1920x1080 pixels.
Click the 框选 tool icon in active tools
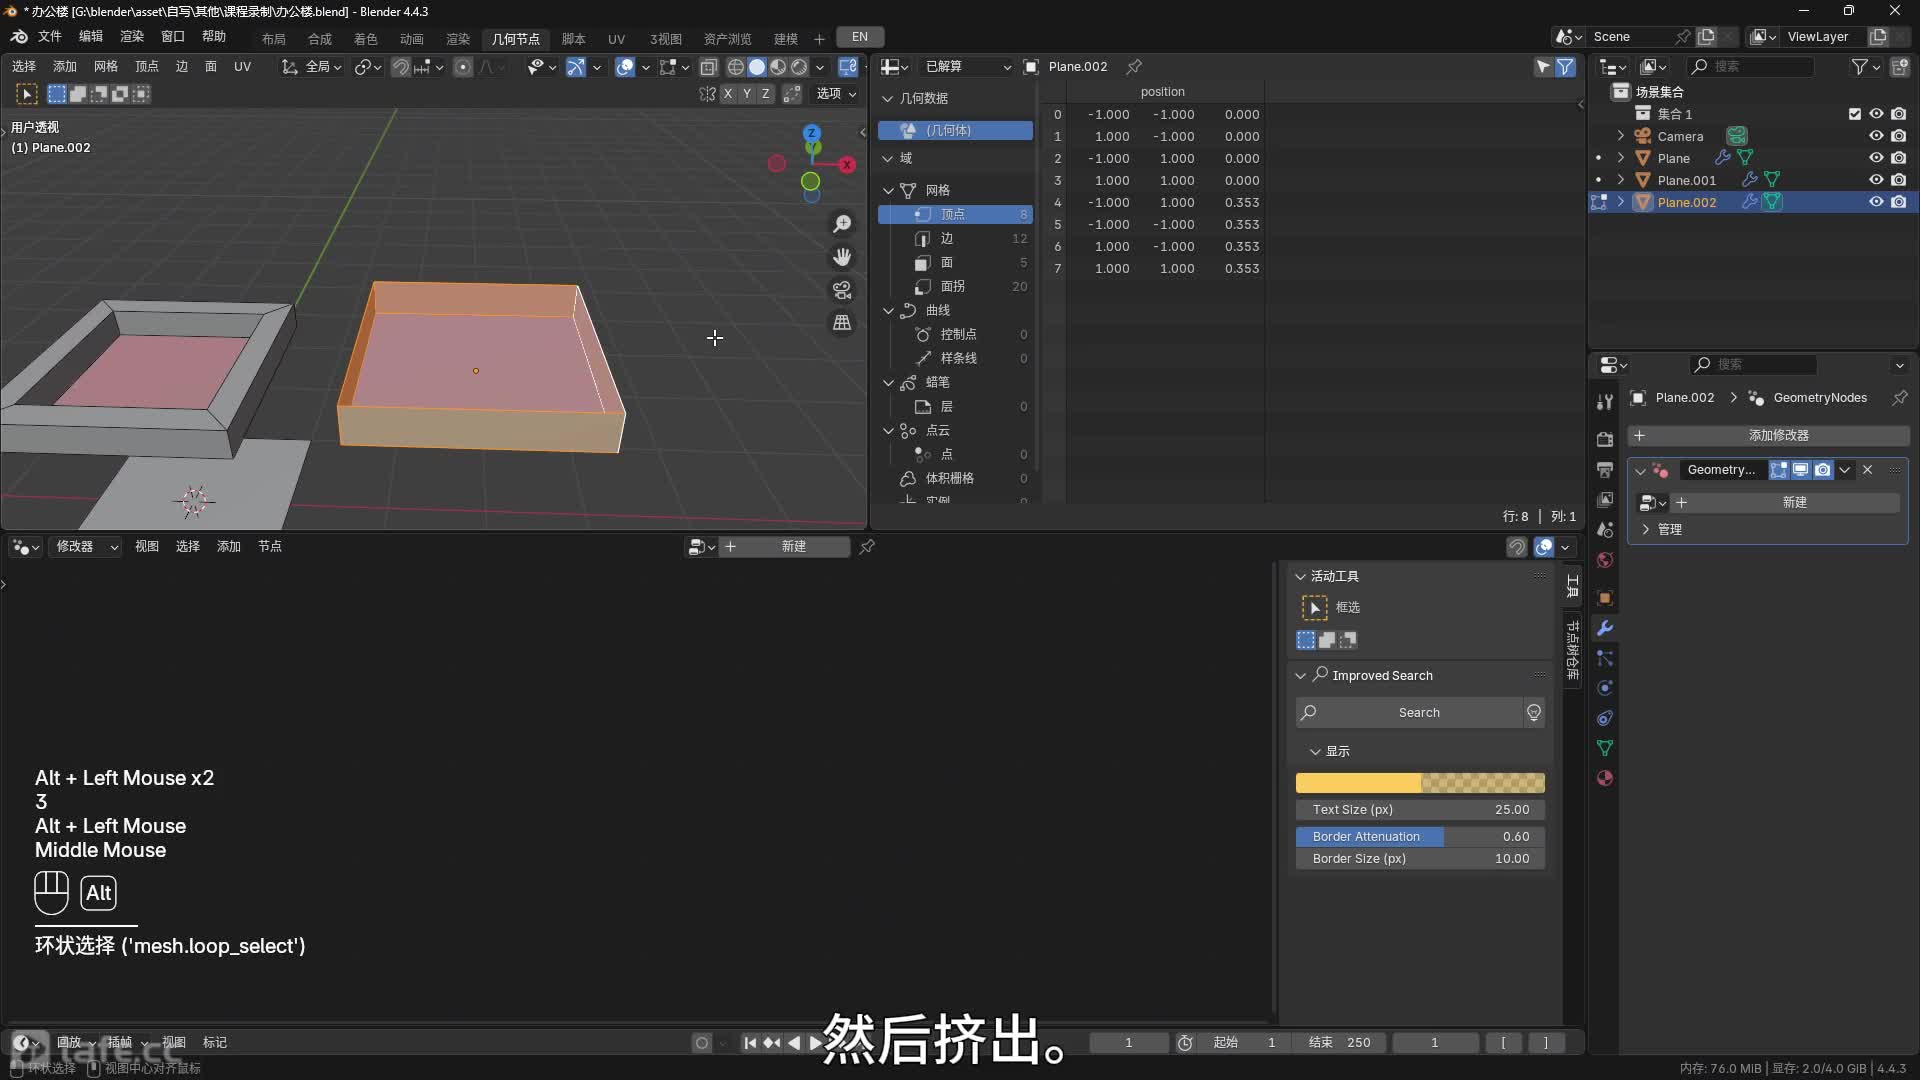click(x=1314, y=607)
